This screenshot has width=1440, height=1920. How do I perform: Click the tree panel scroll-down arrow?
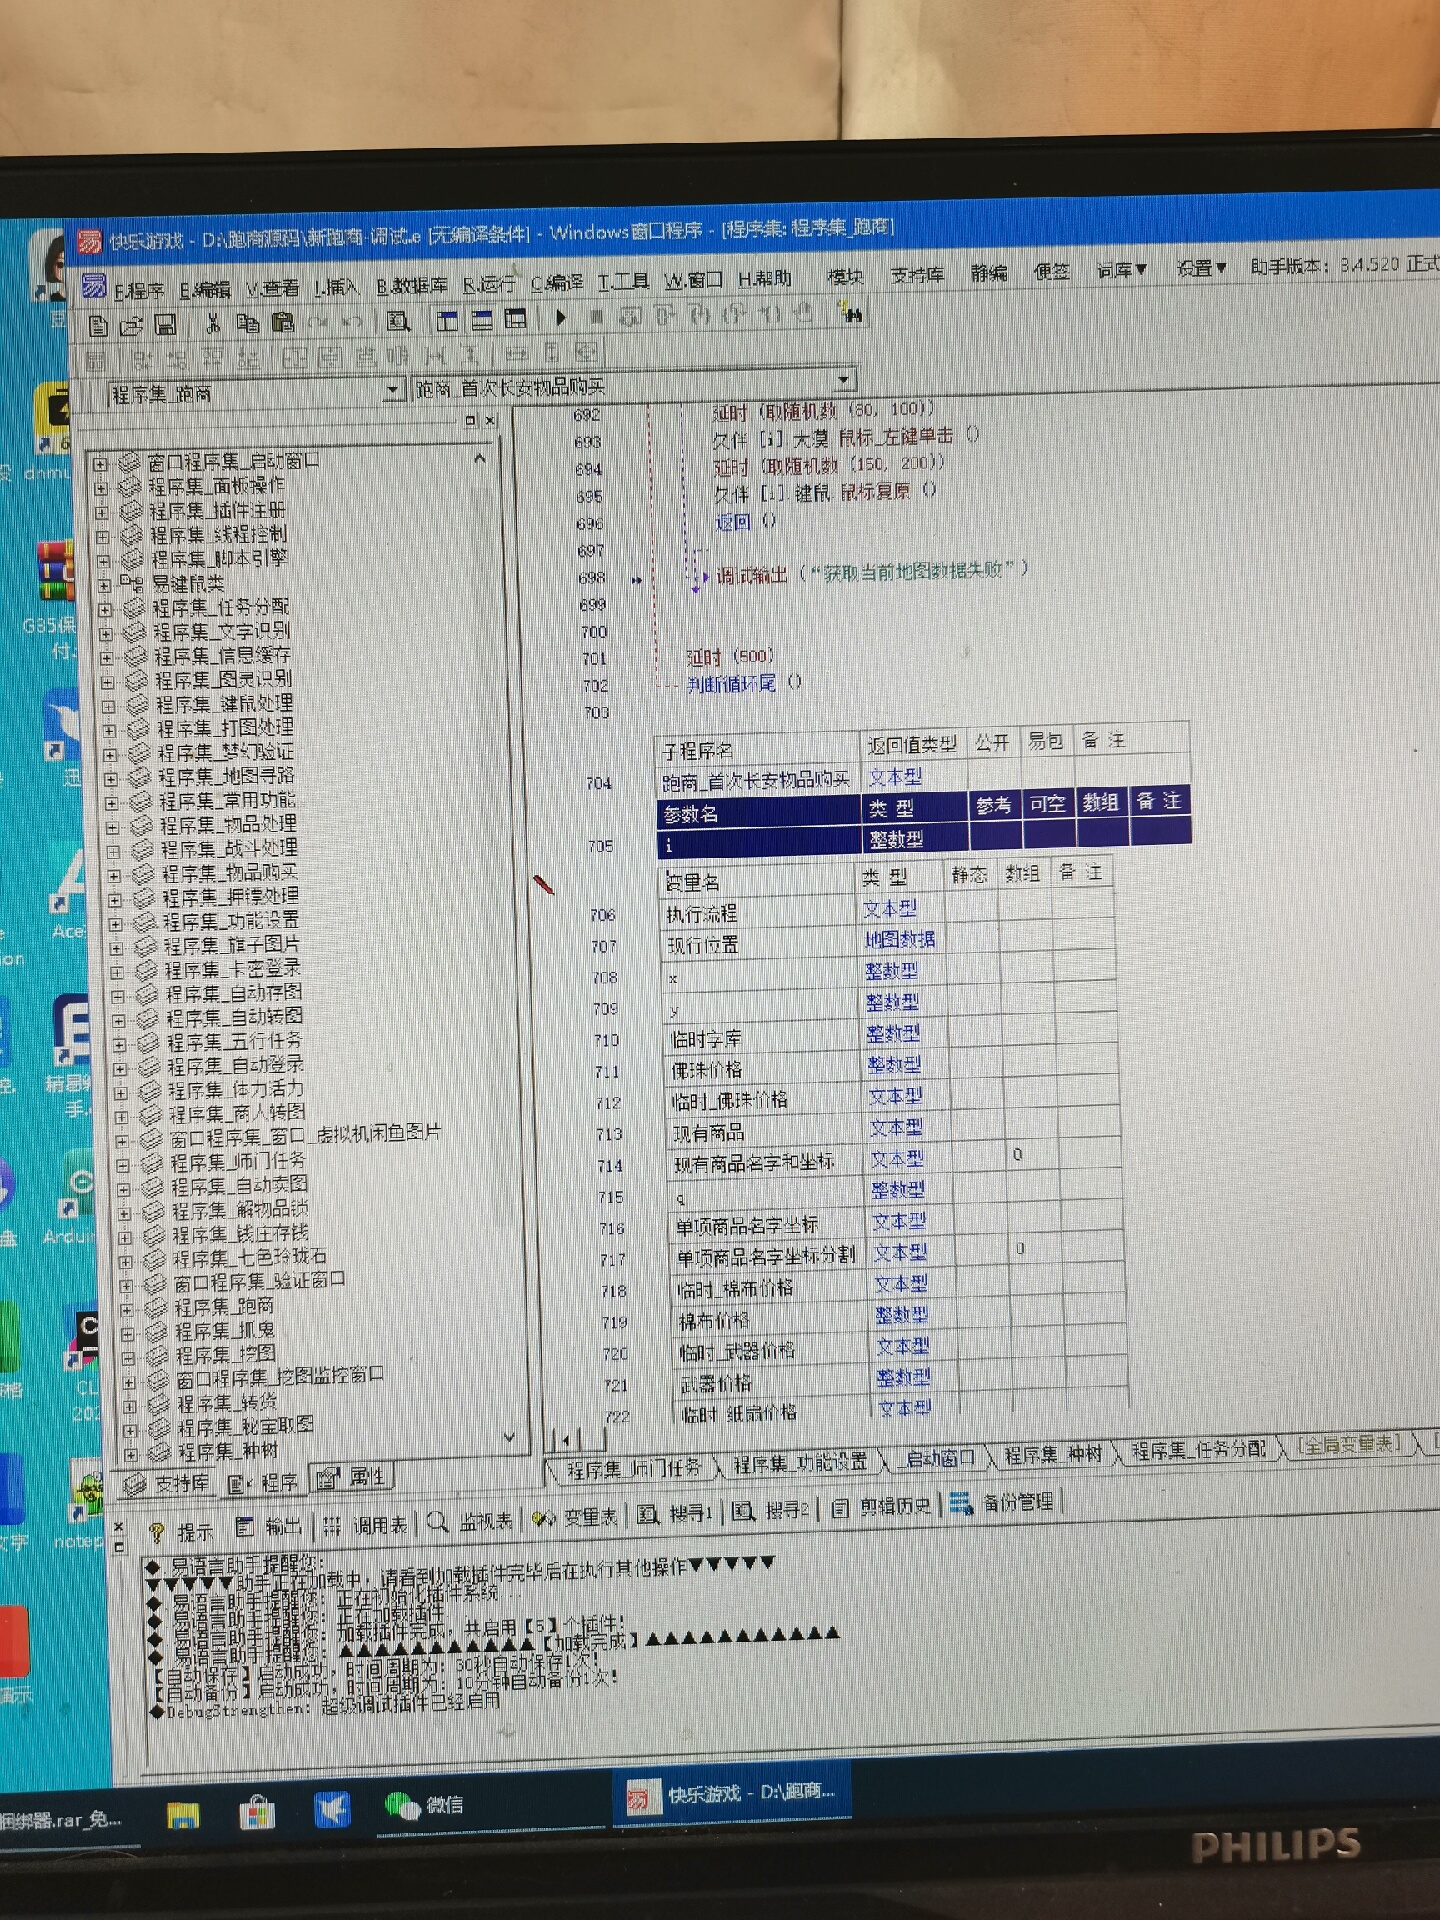coord(509,1437)
